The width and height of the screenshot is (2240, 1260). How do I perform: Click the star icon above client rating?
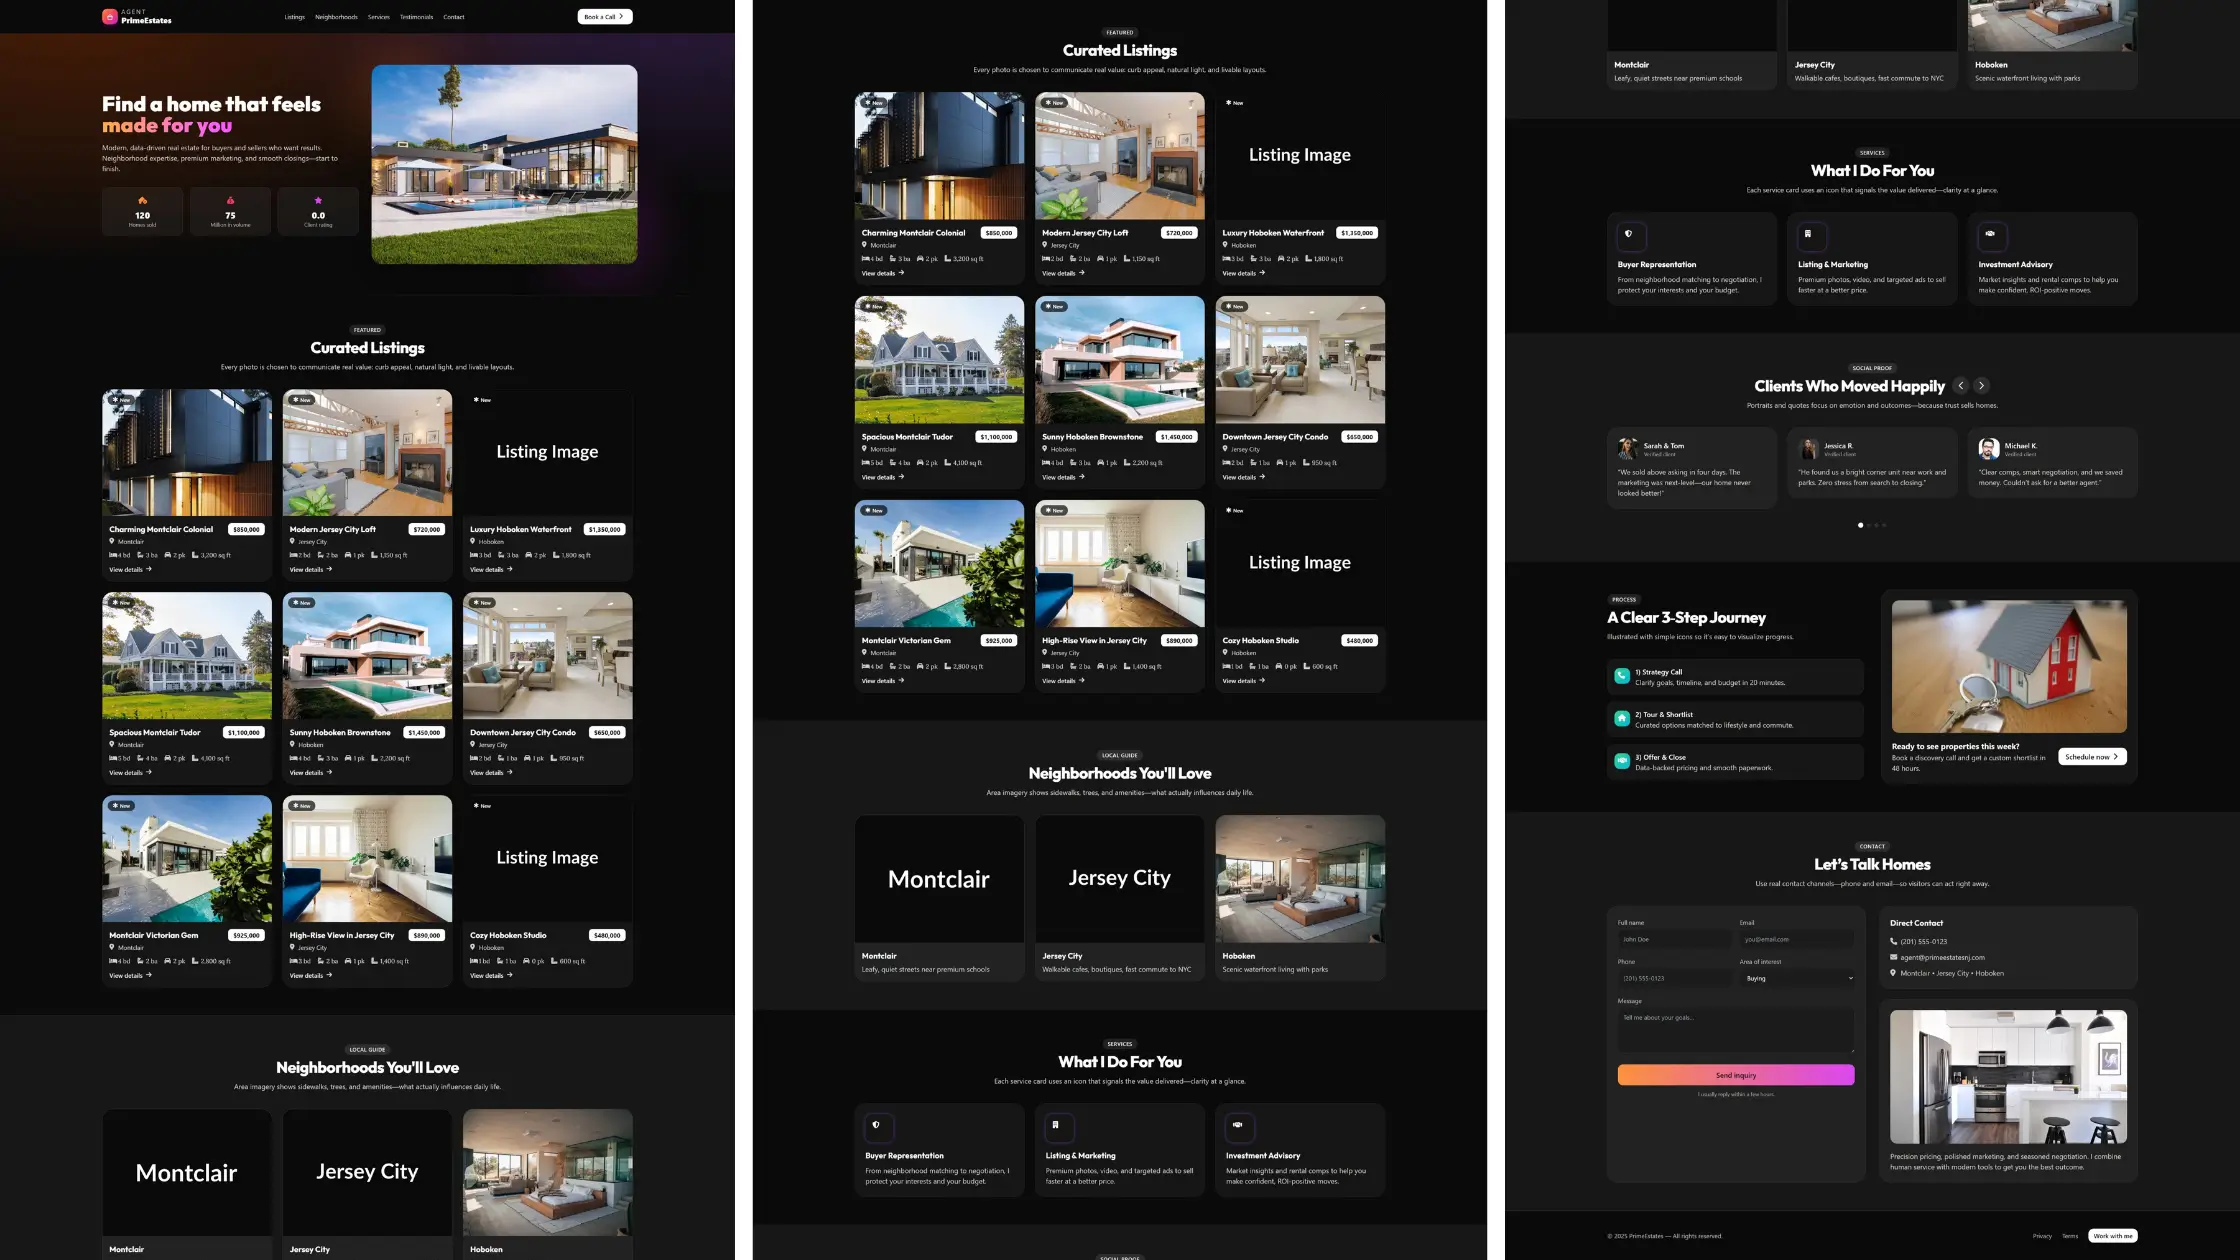(x=318, y=200)
